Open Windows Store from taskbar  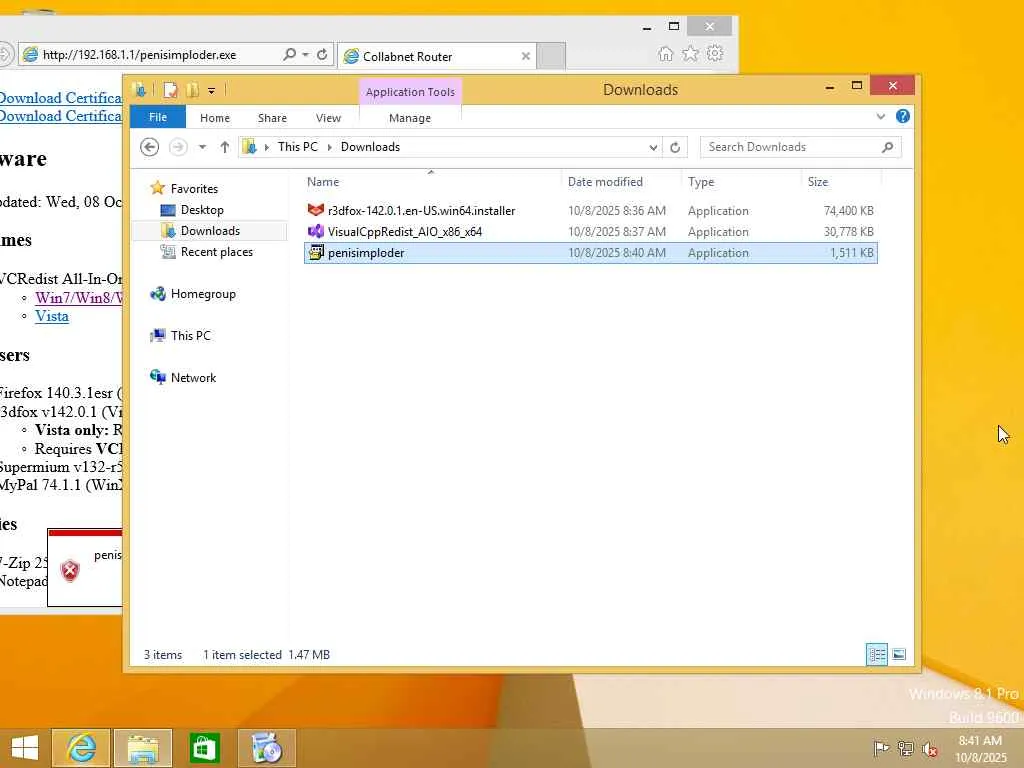point(204,748)
